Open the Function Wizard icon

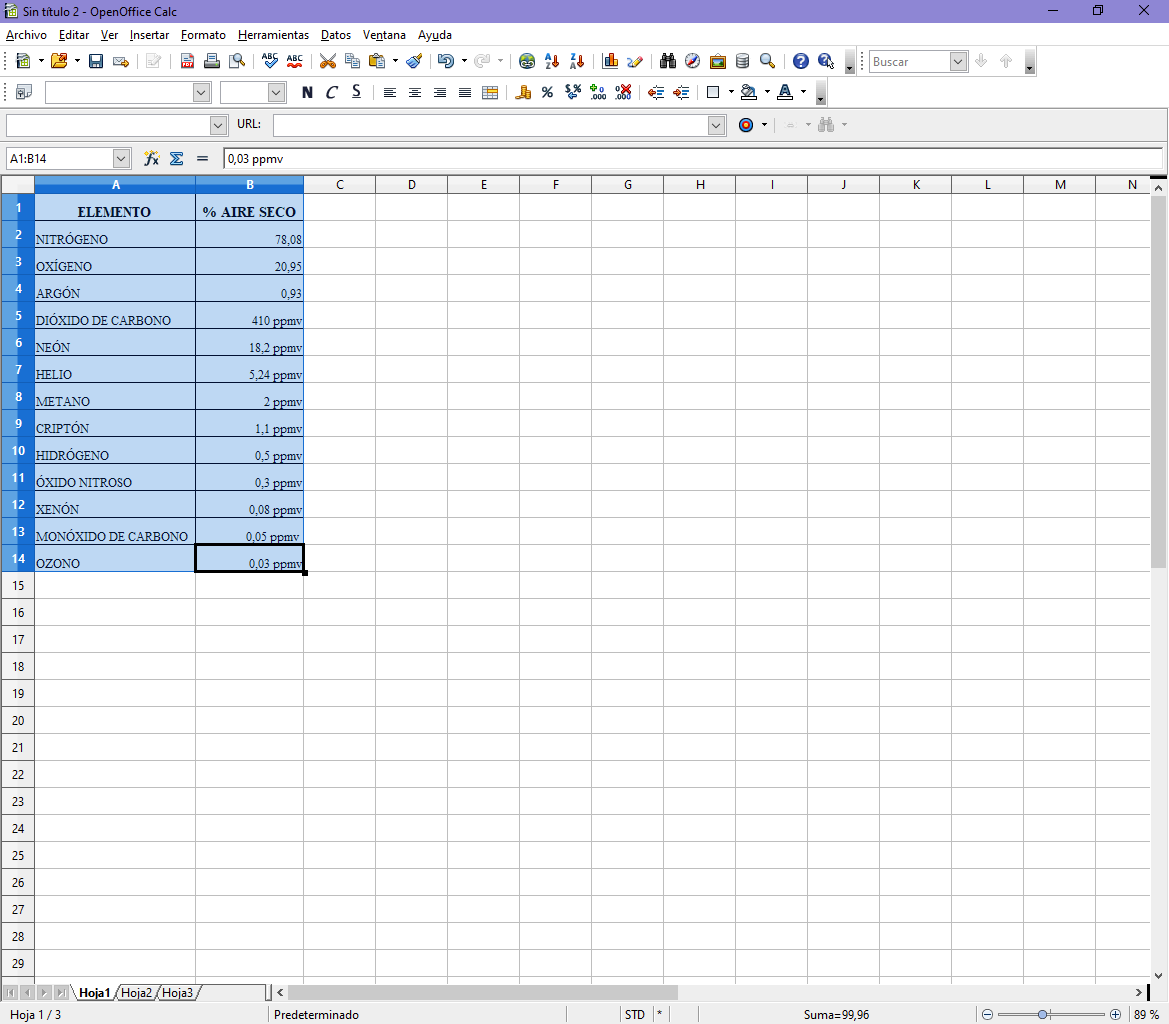152,158
